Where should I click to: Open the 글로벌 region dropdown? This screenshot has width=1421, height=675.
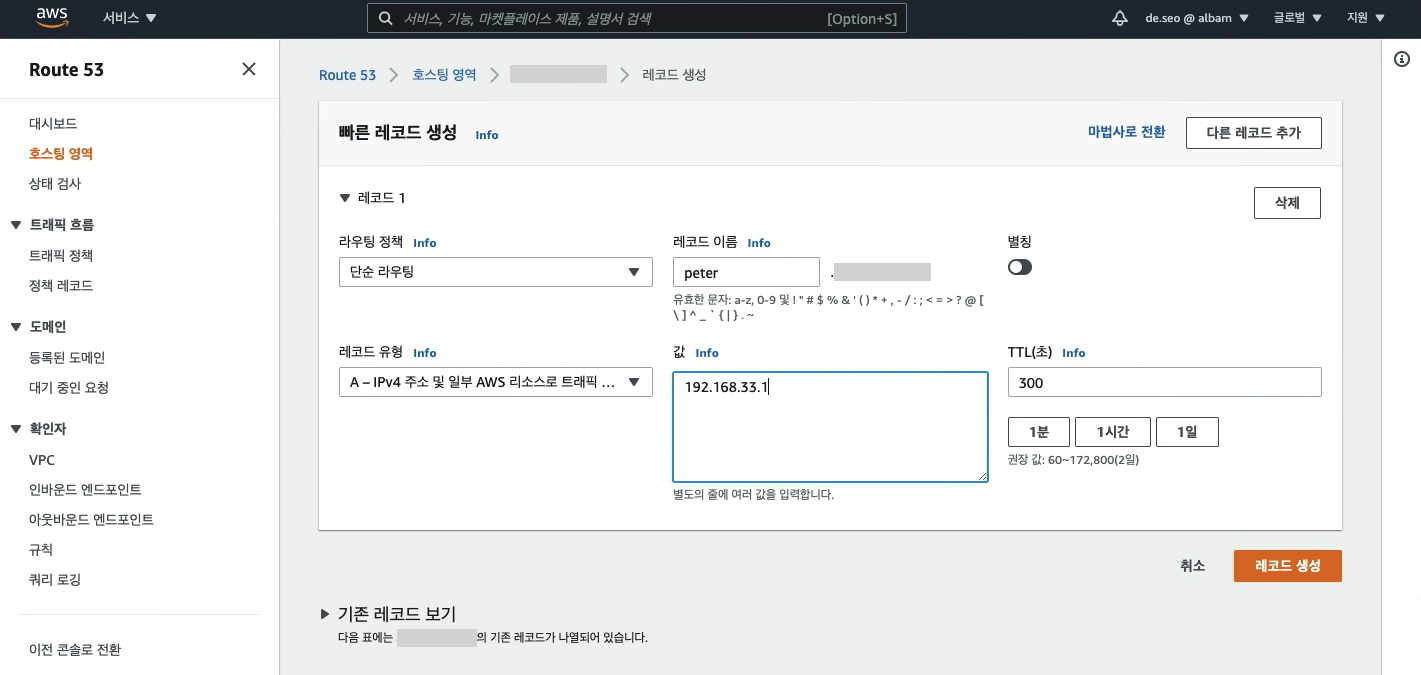pos(1298,18)
